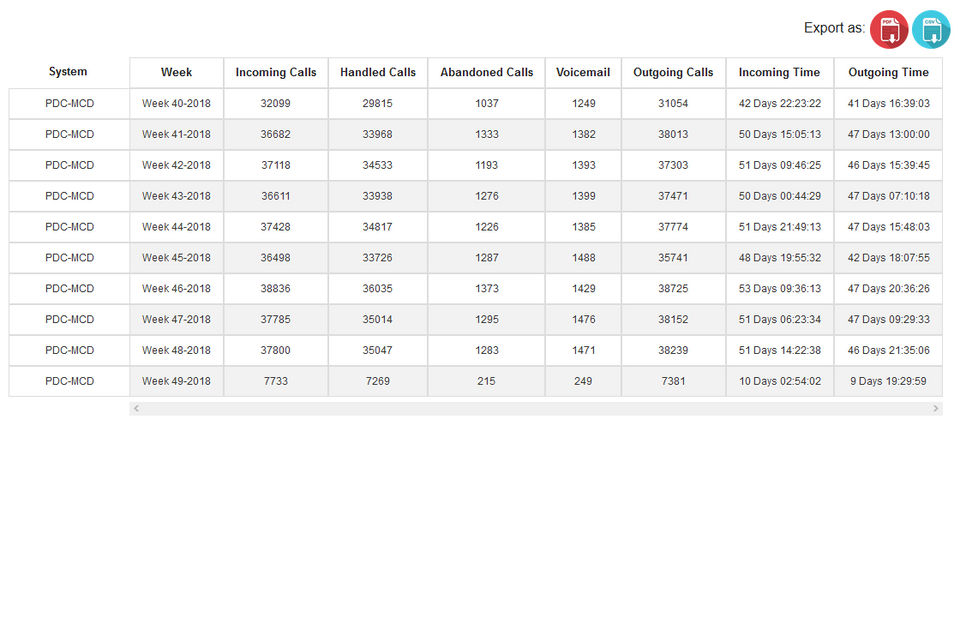The width and height of the screenshot is (960, 629).
Task: Click PDC-MCD in the Week 49-2018 row
Action: click(x=69, y=381)
